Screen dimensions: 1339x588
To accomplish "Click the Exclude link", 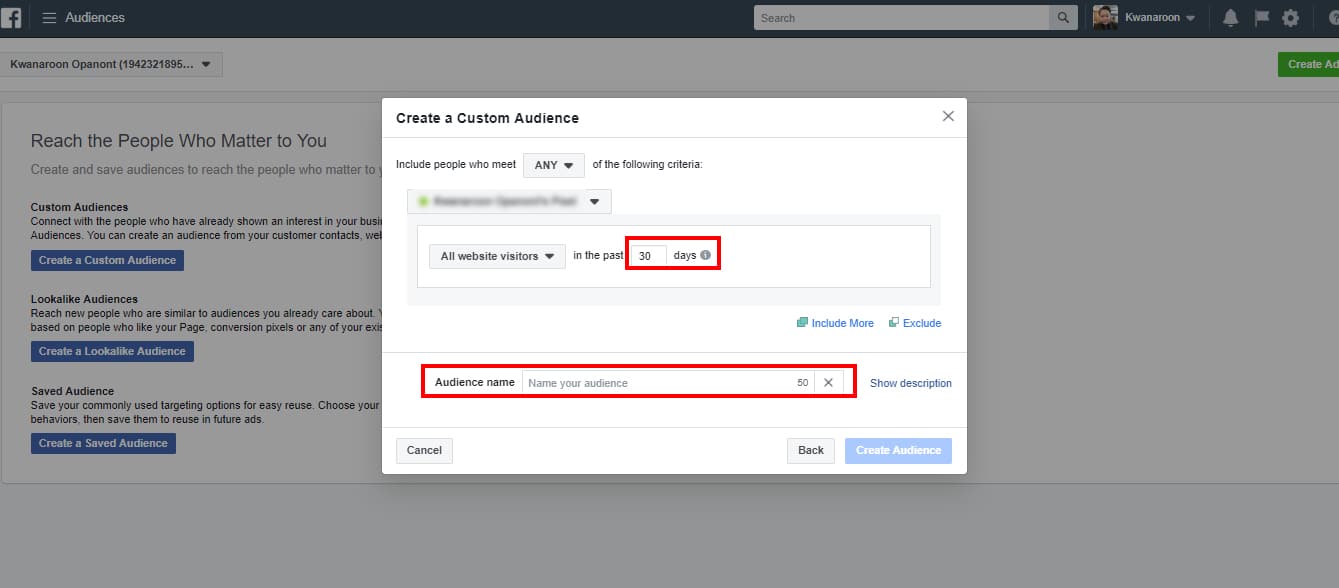I will point(922,323).
